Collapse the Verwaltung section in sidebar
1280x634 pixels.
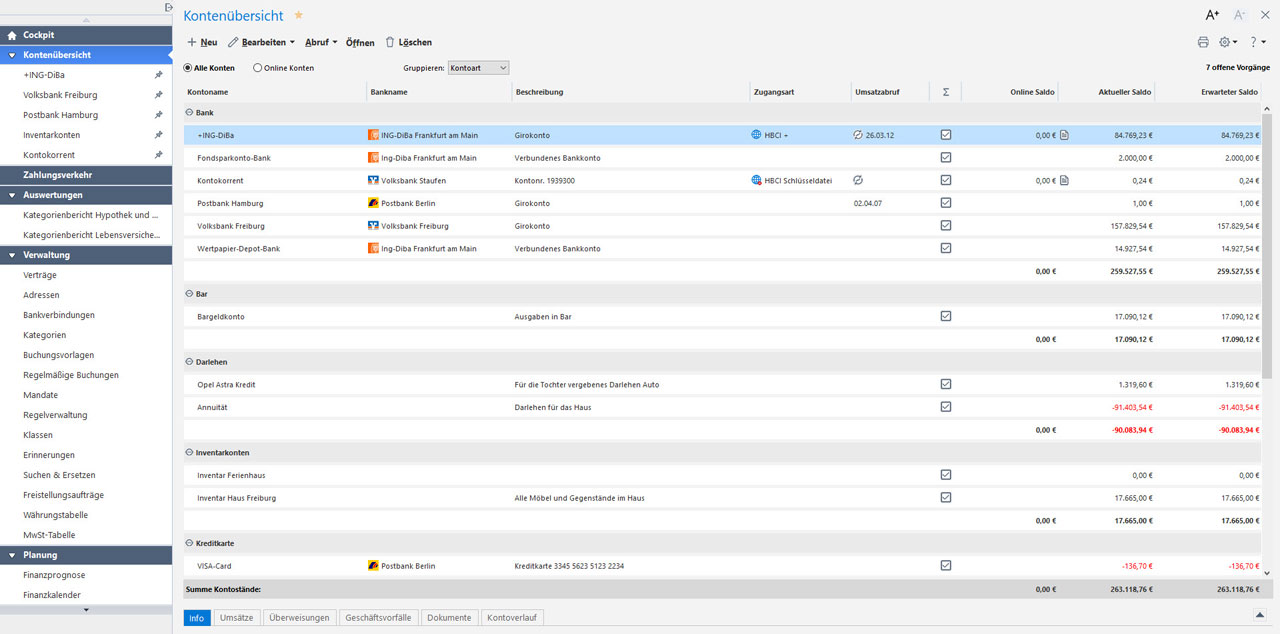tap(12, 255)
